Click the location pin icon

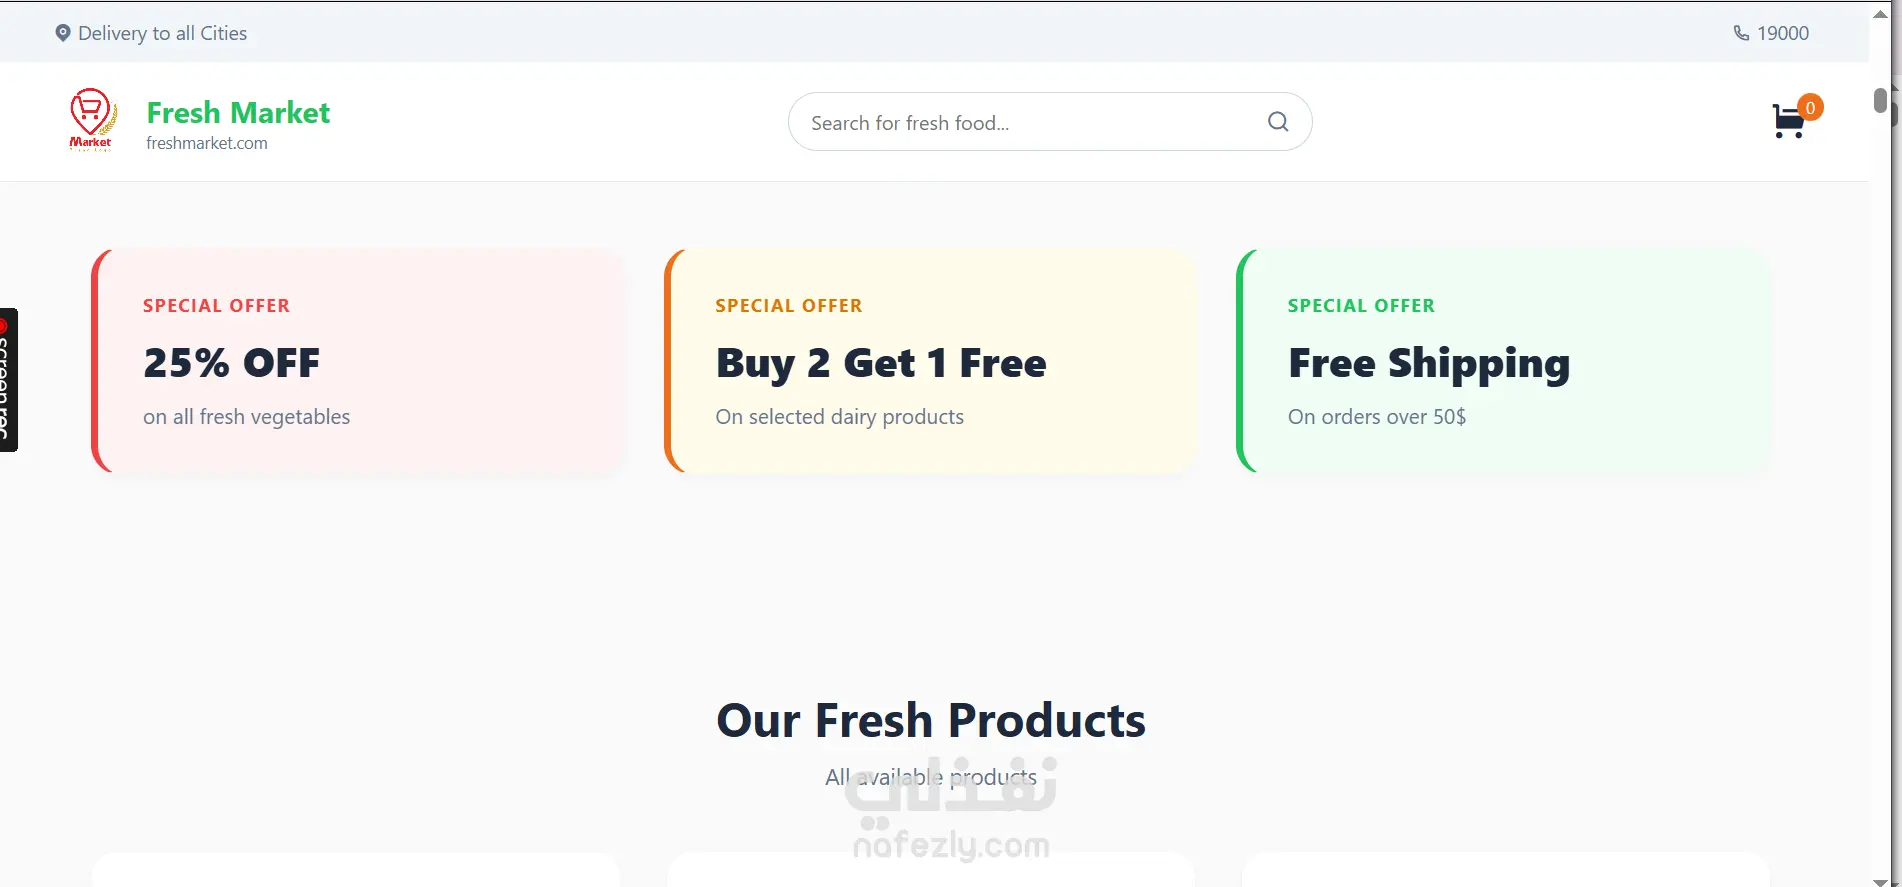(x=63, y=33)
